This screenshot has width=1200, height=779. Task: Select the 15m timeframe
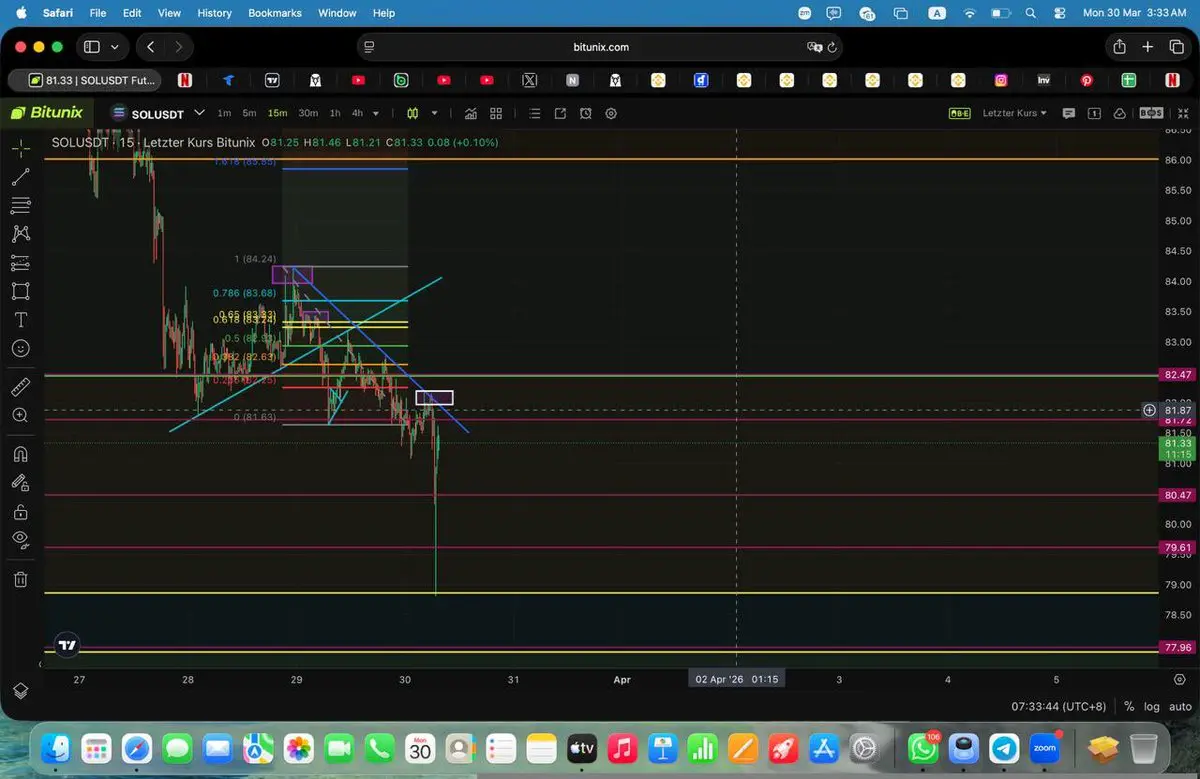pos(277,113)
